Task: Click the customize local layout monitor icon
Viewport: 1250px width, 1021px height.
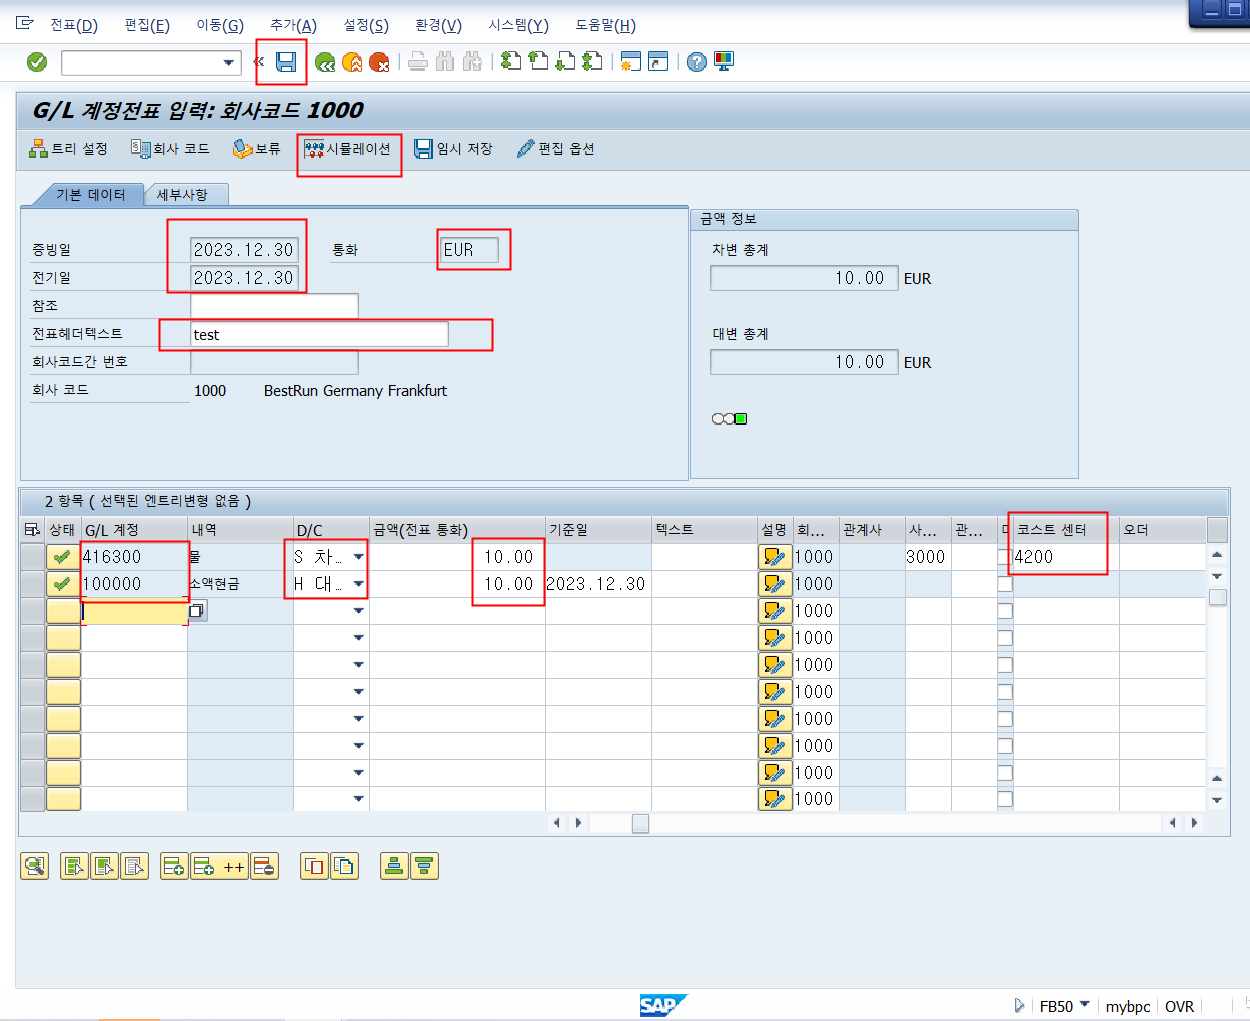Action: point(724,62)
